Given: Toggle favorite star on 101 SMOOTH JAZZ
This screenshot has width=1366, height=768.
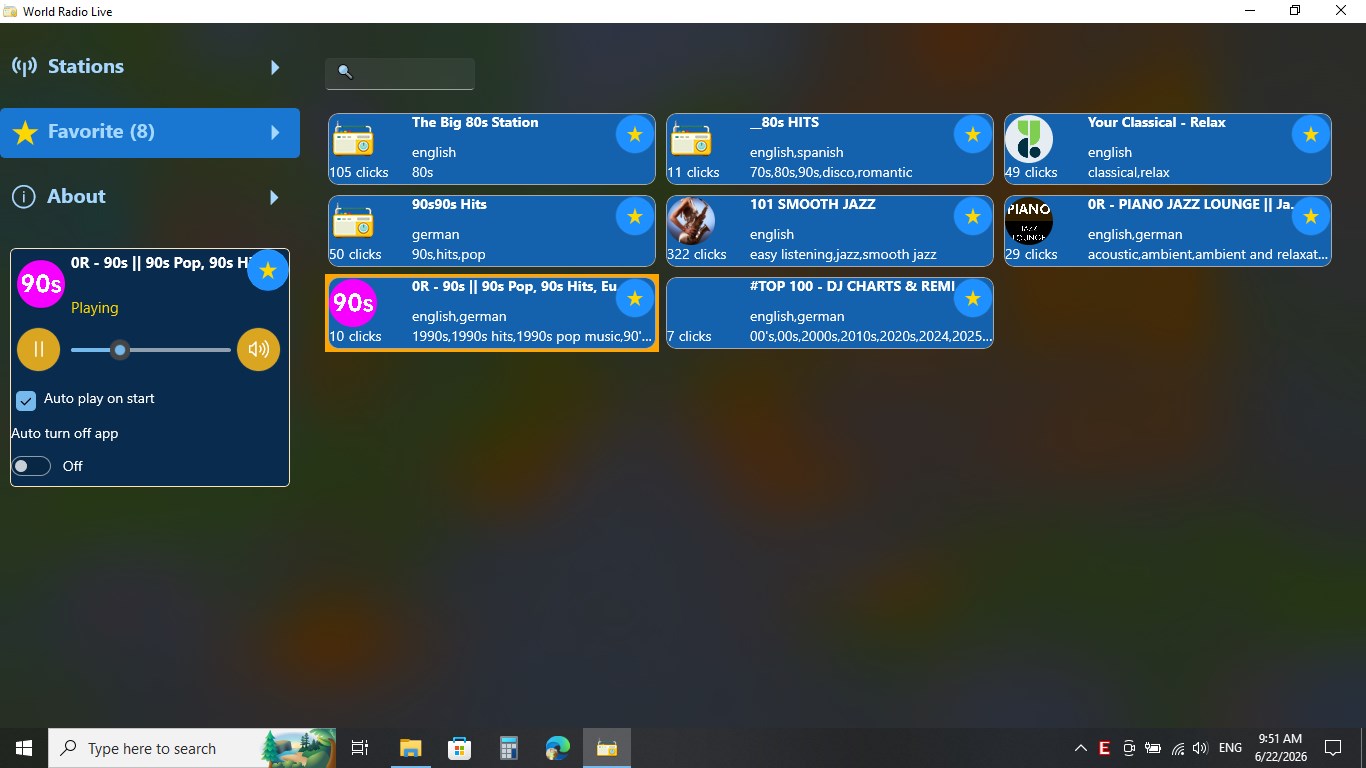Looking at the screenshot, I should (972, 216).
